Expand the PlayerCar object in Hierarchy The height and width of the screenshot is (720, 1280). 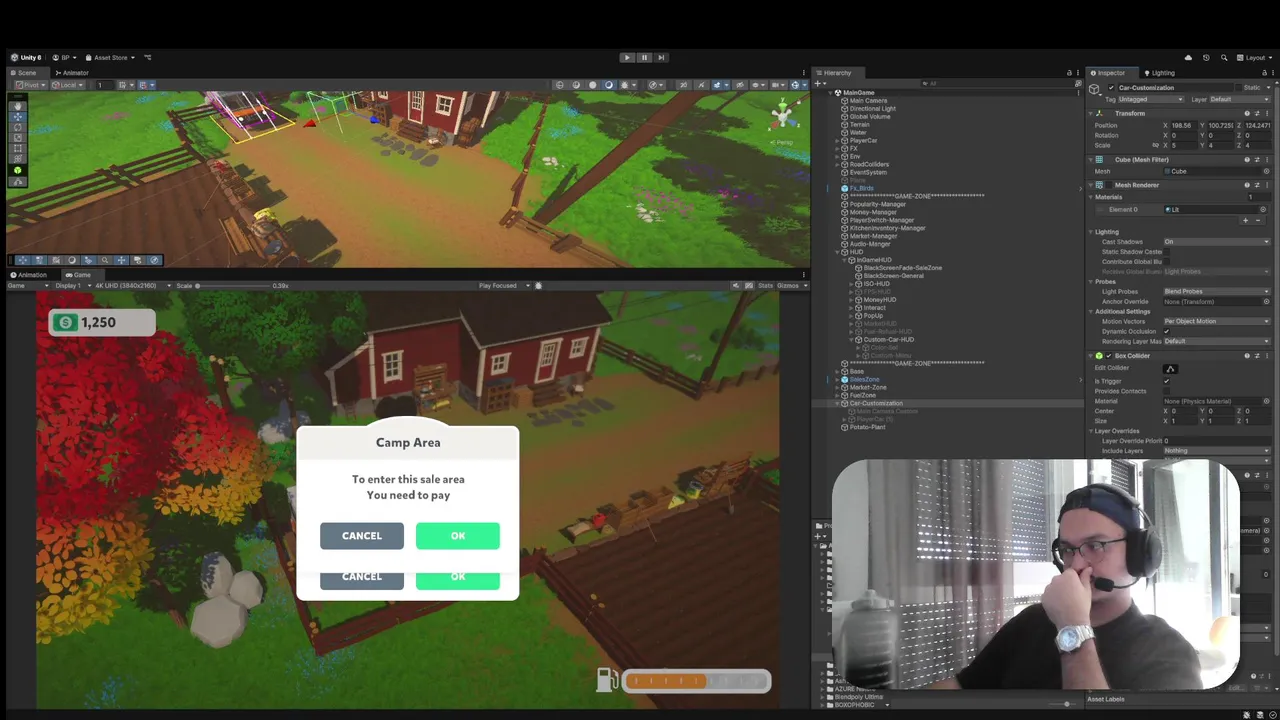[x=837, y=141]
